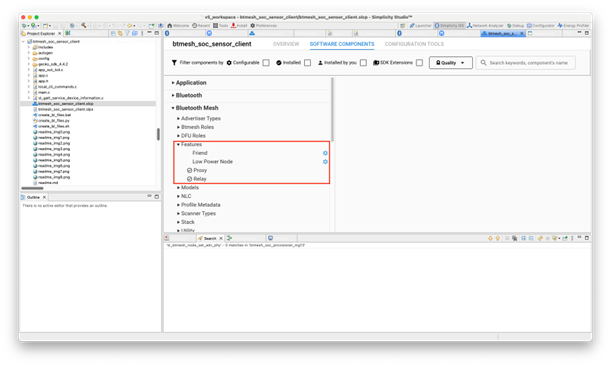Open Preferences from the toolbar
The width and height of the screenshot is (611, 366).
pos(263,26)
